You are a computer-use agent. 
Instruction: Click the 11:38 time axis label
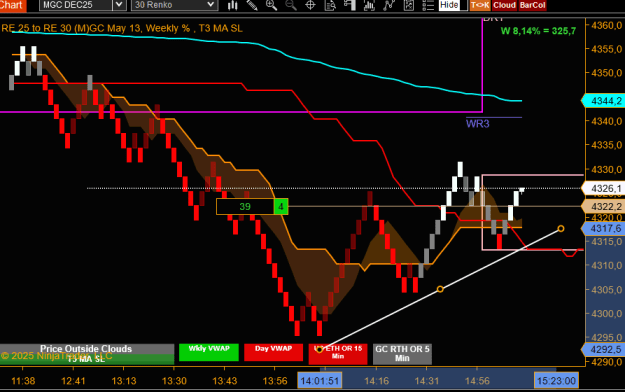point(23,381)
